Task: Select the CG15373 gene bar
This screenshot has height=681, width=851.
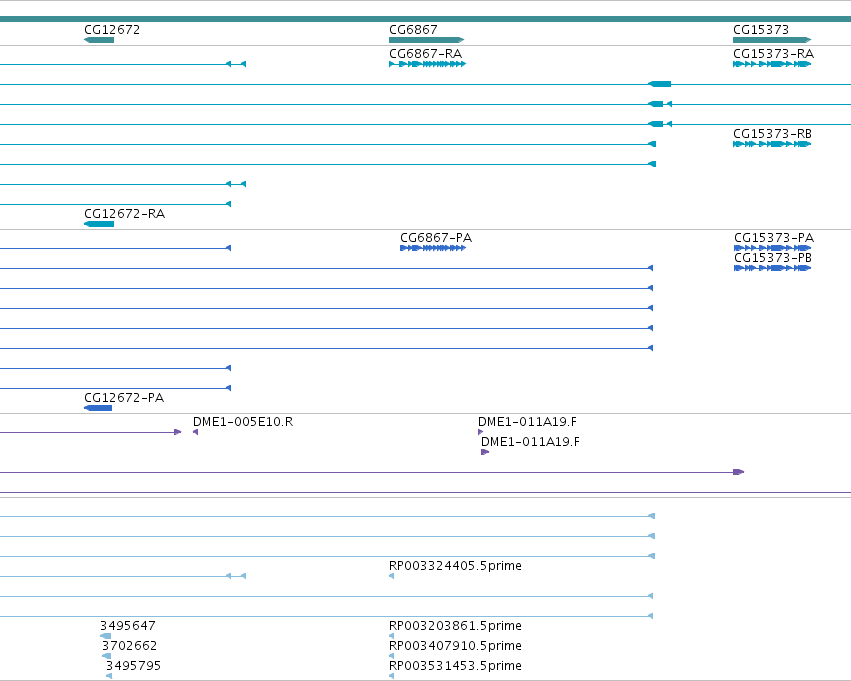Action: click(772, 40)
